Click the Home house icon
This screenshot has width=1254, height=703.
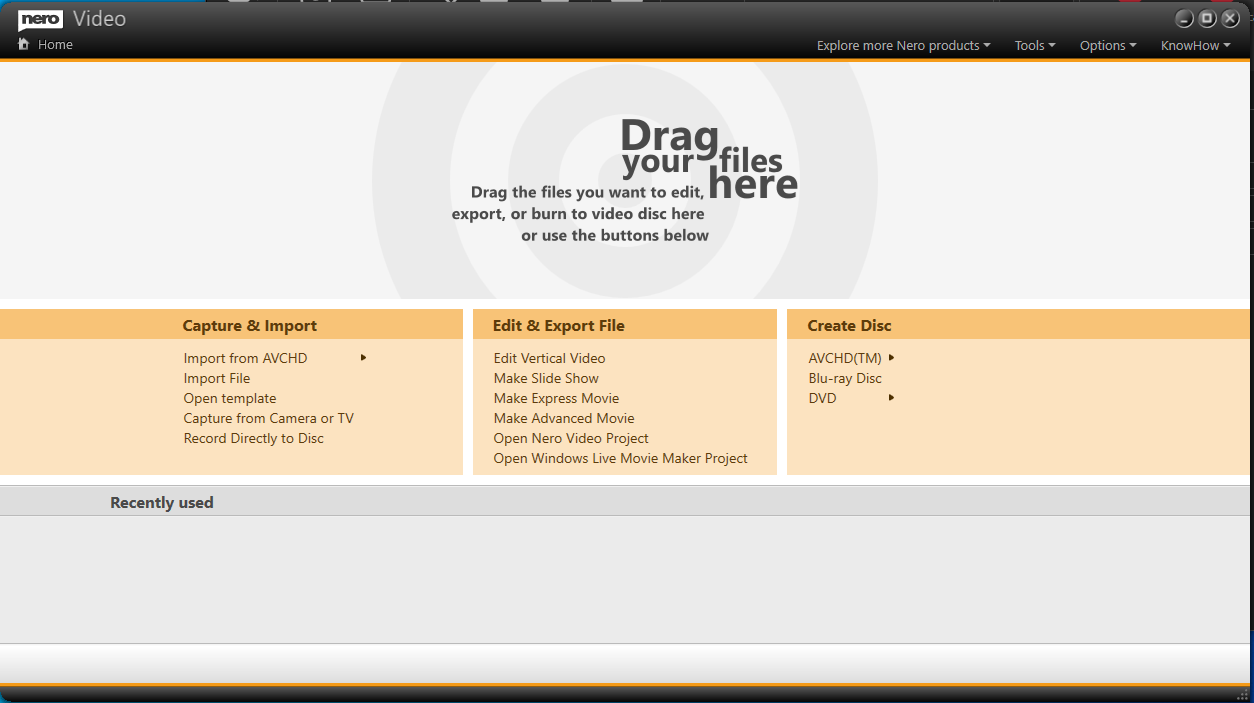(x=24, y=44)
